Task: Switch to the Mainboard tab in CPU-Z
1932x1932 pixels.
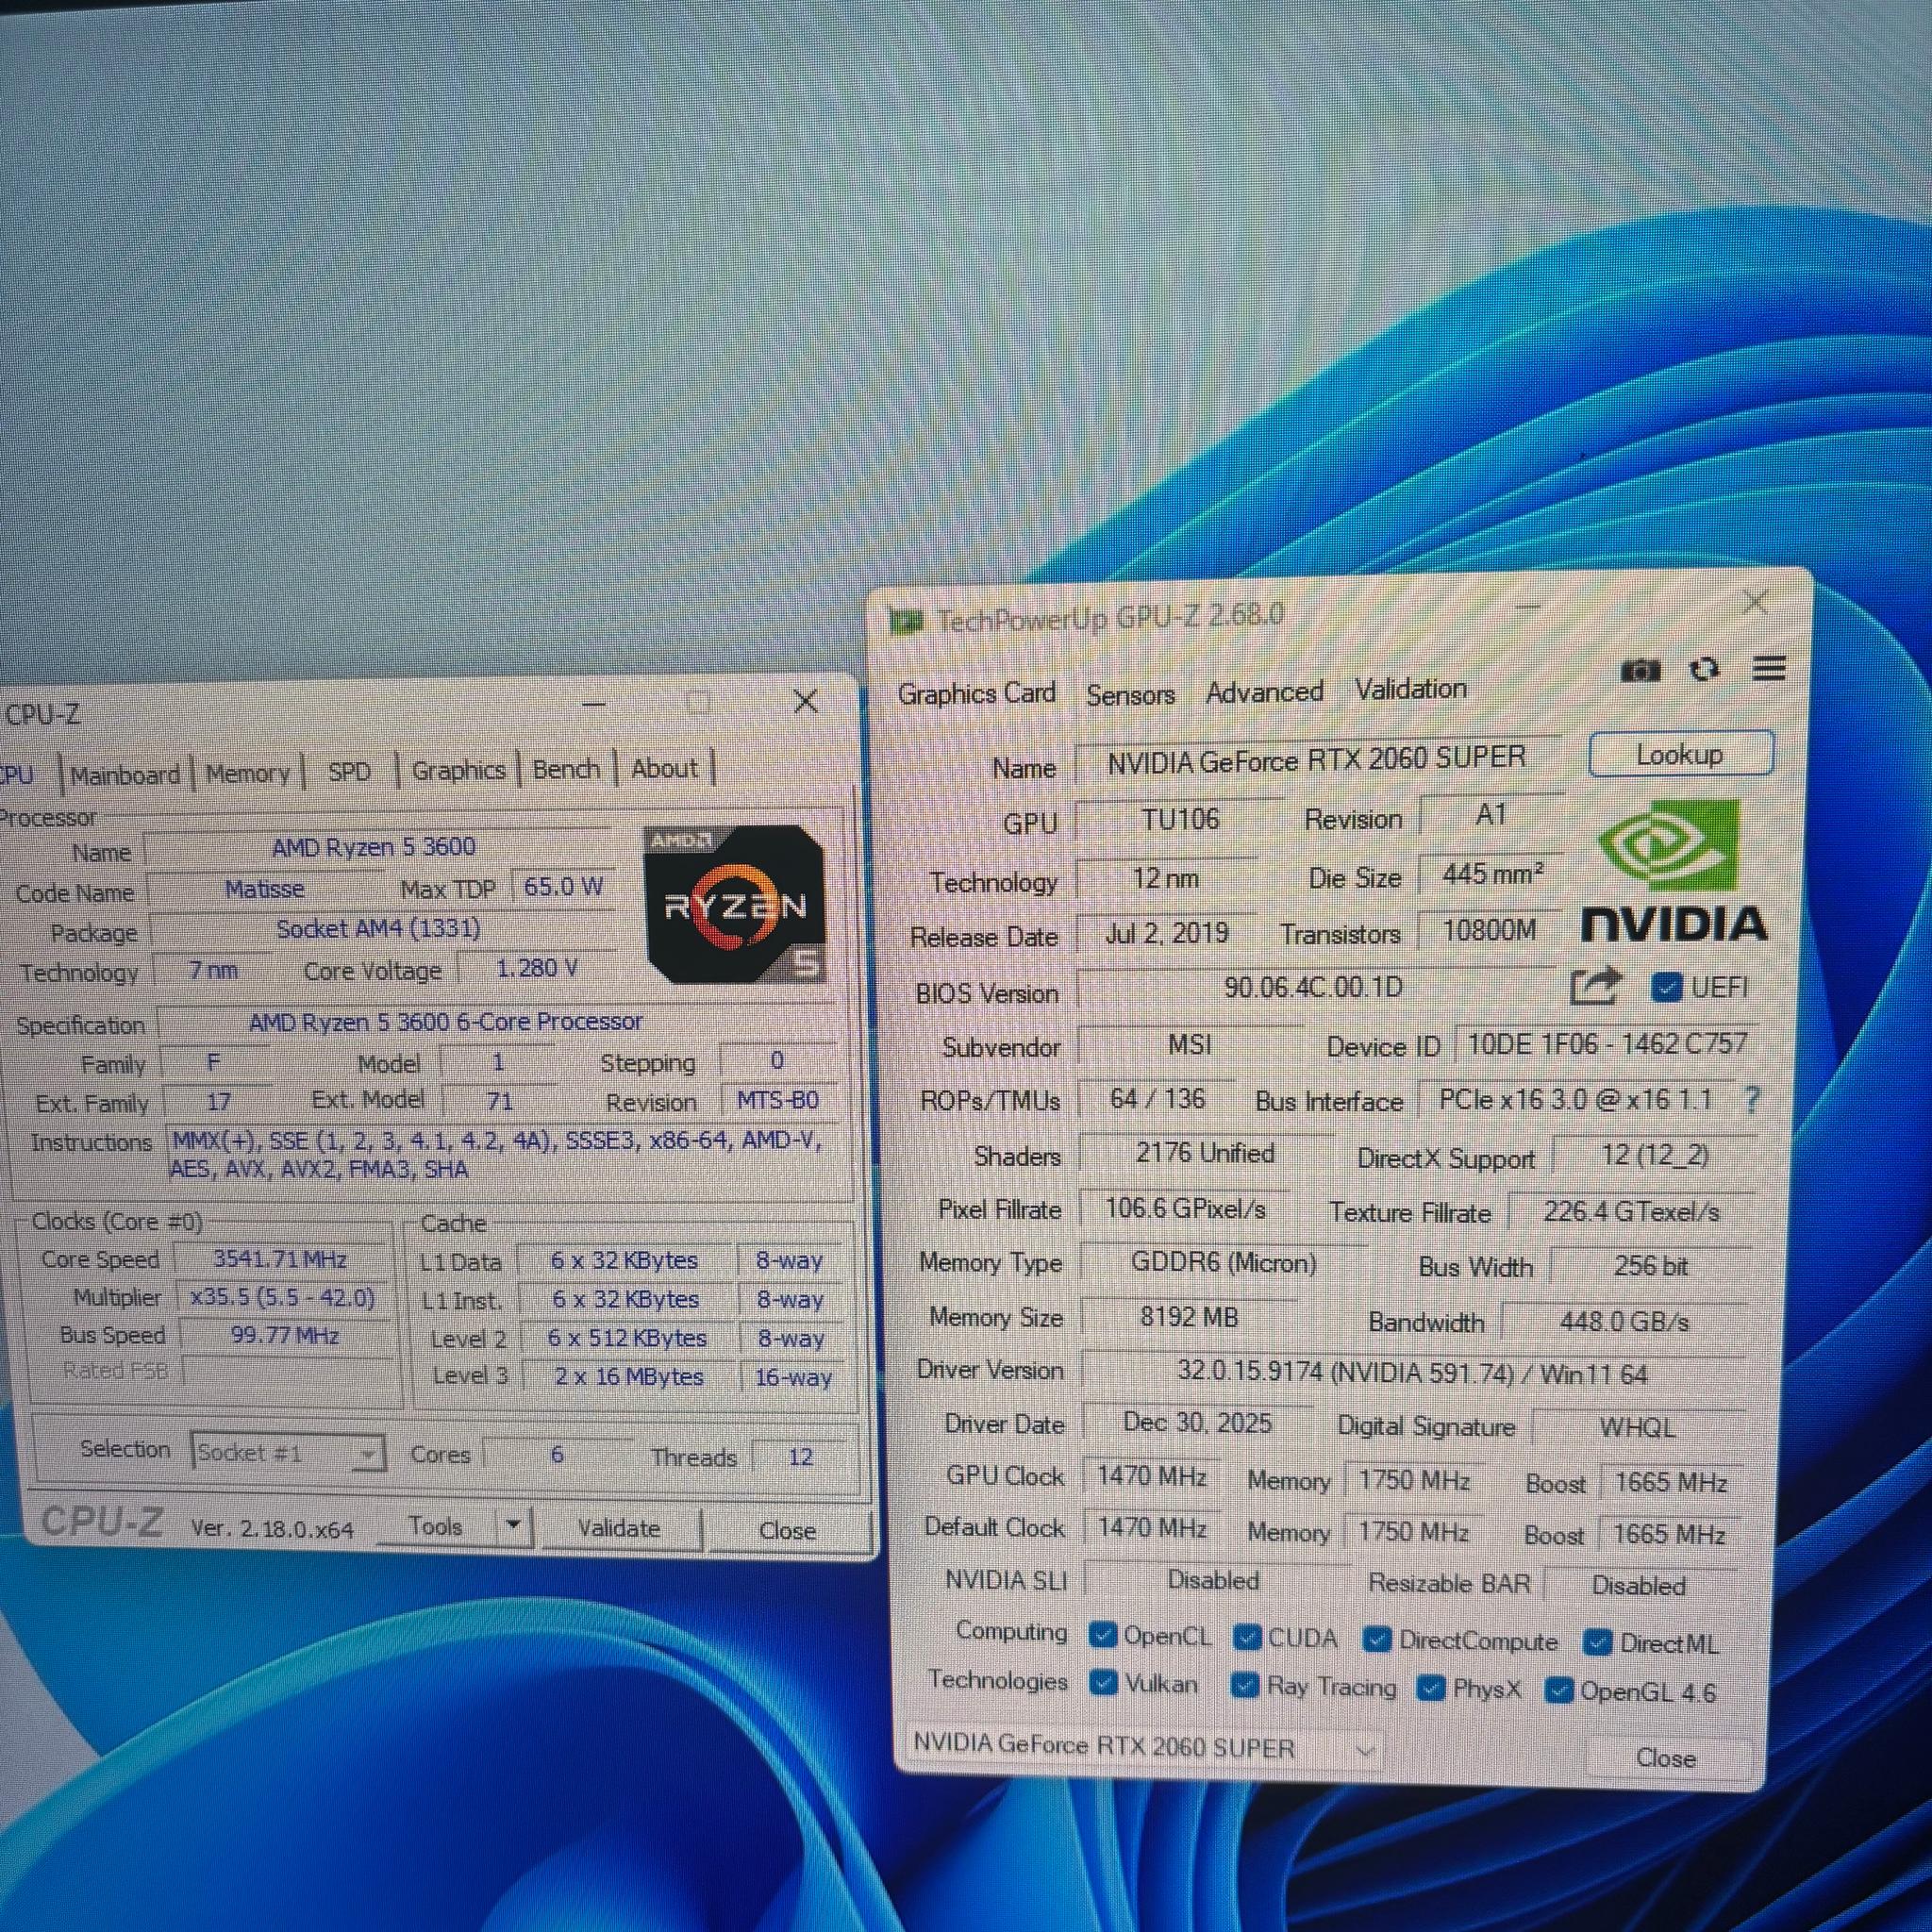Action: (x=125, y=774)
